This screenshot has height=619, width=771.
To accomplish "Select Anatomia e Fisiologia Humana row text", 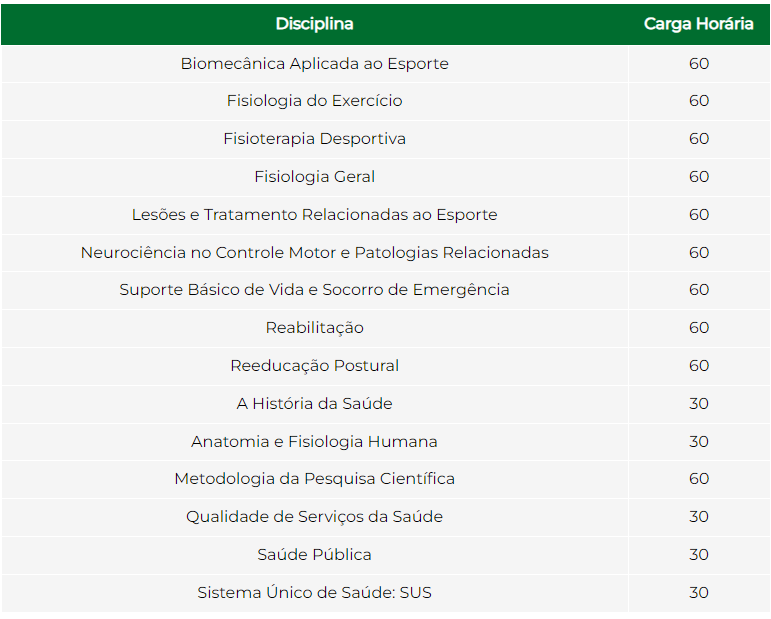I will [314, 441].
